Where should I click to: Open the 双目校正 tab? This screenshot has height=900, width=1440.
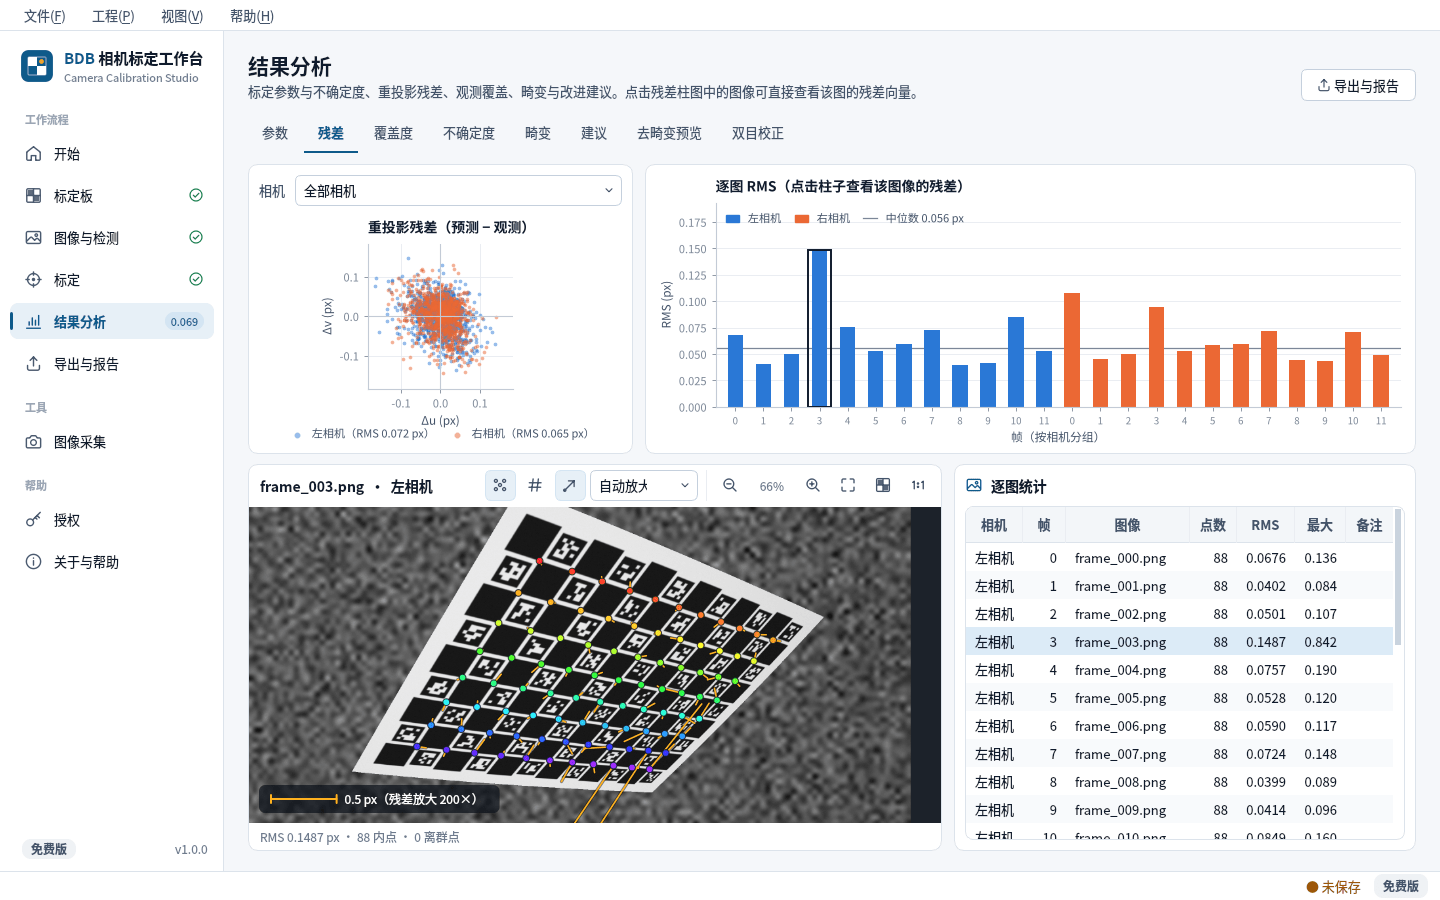click(758, 133)
